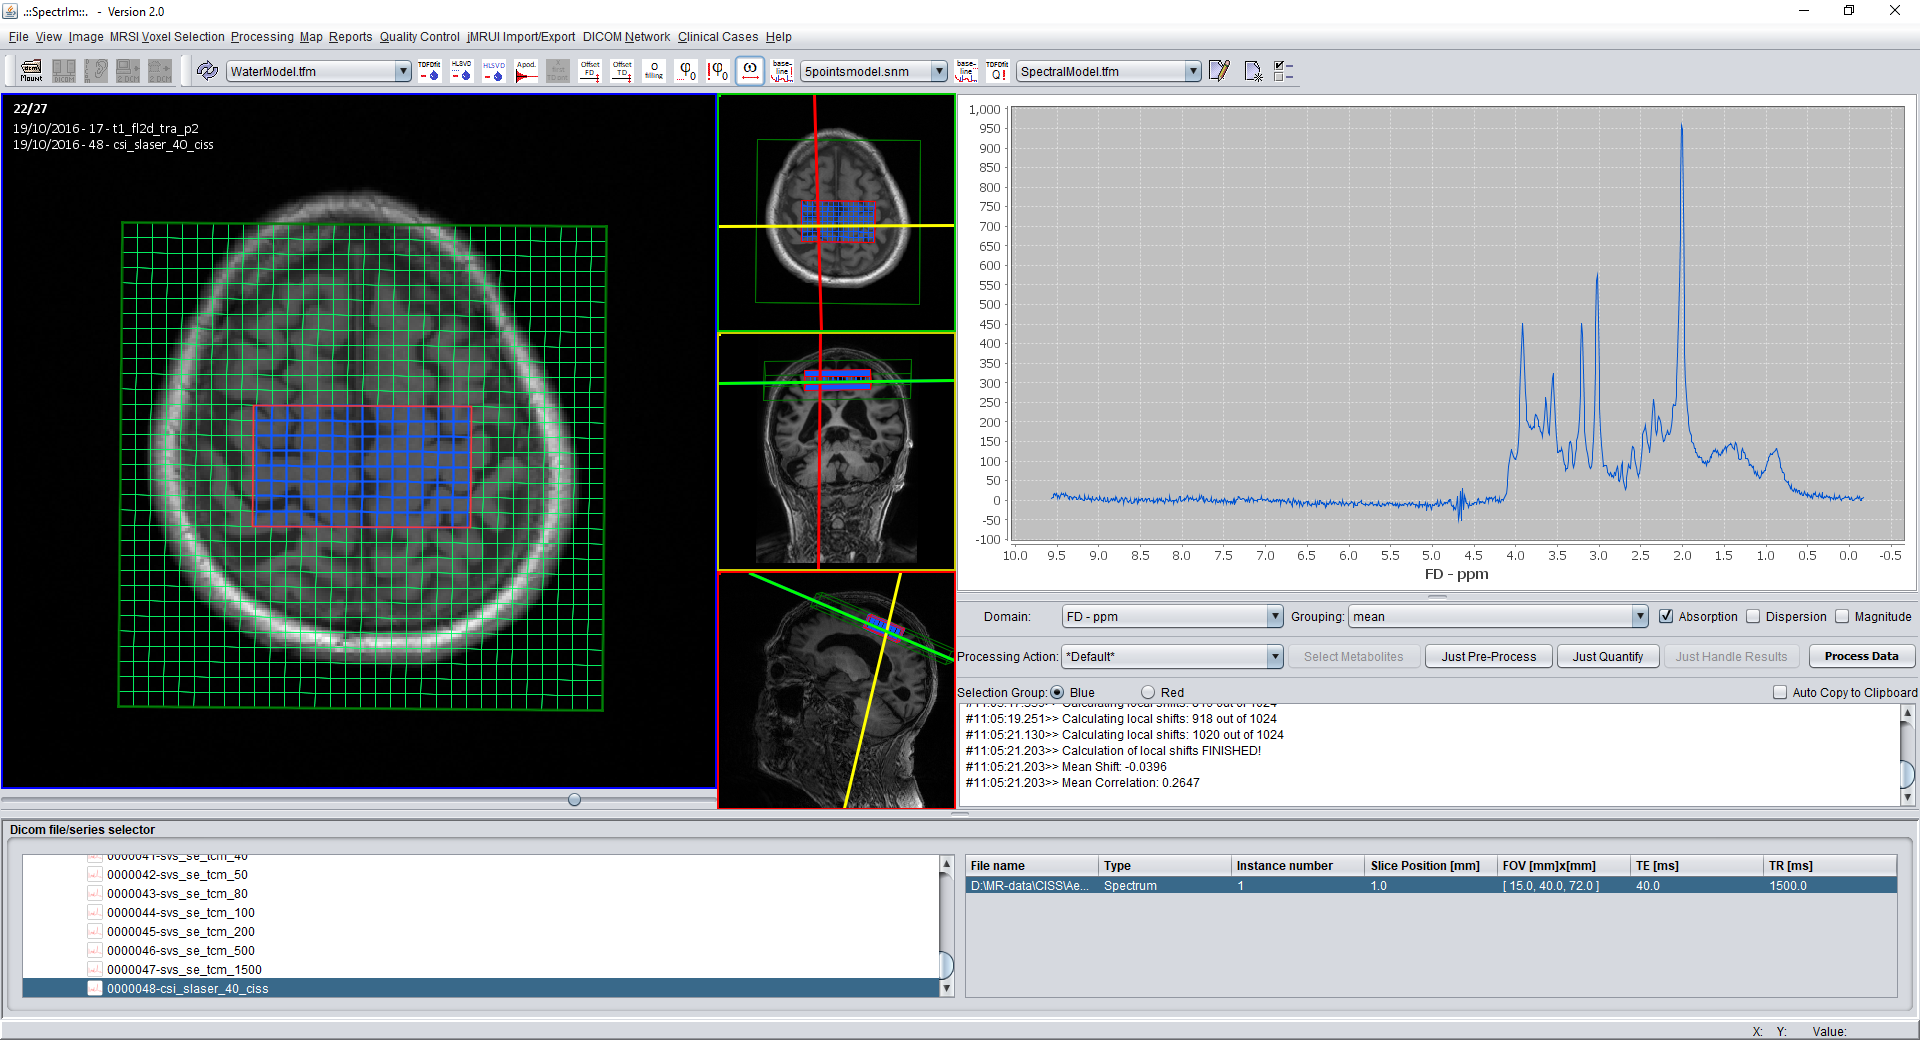Image resolution: width=1920 pixels, height=1040 pixels.
Task: Click the baseline icon next to 5pointsmodel
Action: click(x=782, y=71)
